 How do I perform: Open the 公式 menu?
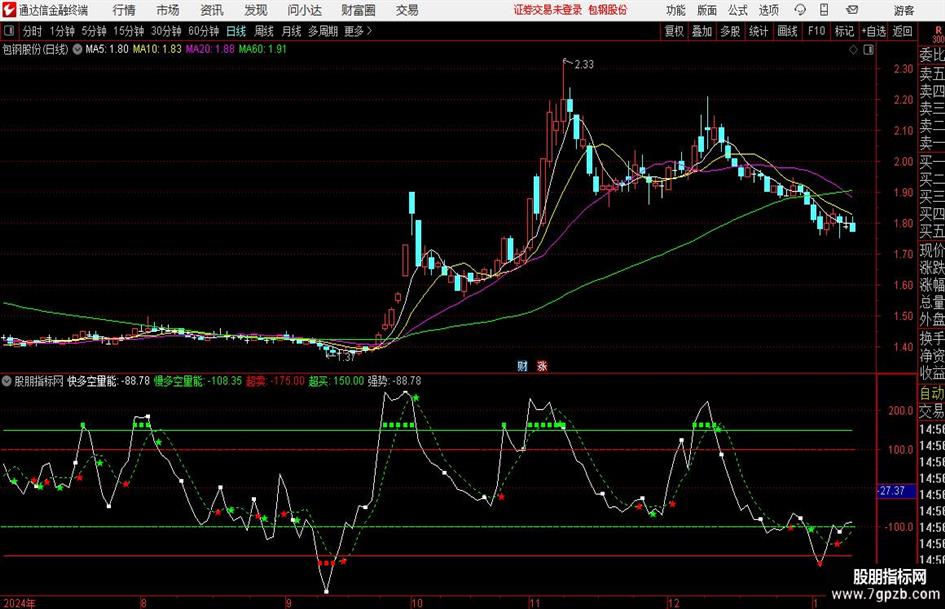coord(738,10)
